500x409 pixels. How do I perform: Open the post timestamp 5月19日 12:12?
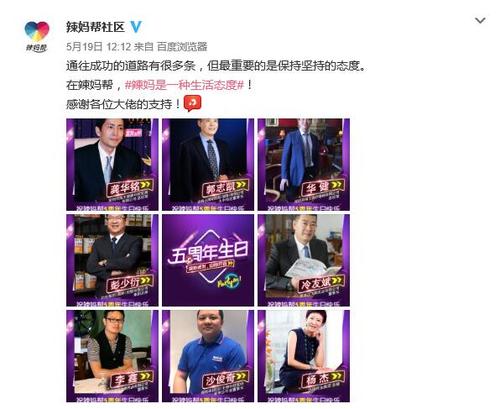[99, 46]
